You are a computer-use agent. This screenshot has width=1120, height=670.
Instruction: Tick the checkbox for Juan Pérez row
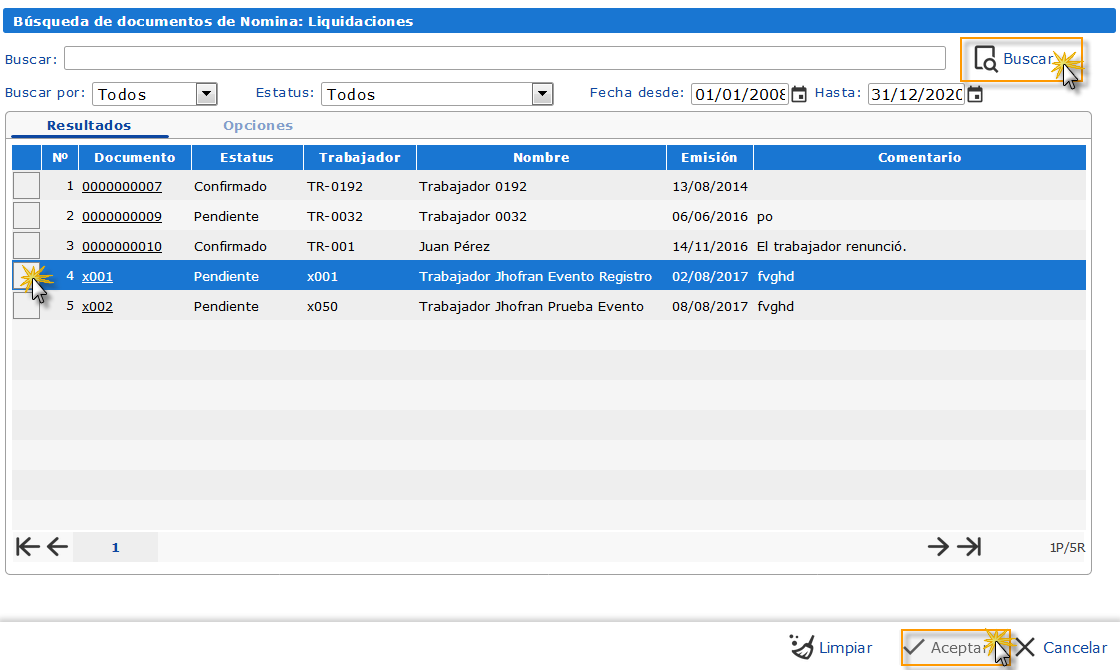[26, 246]
